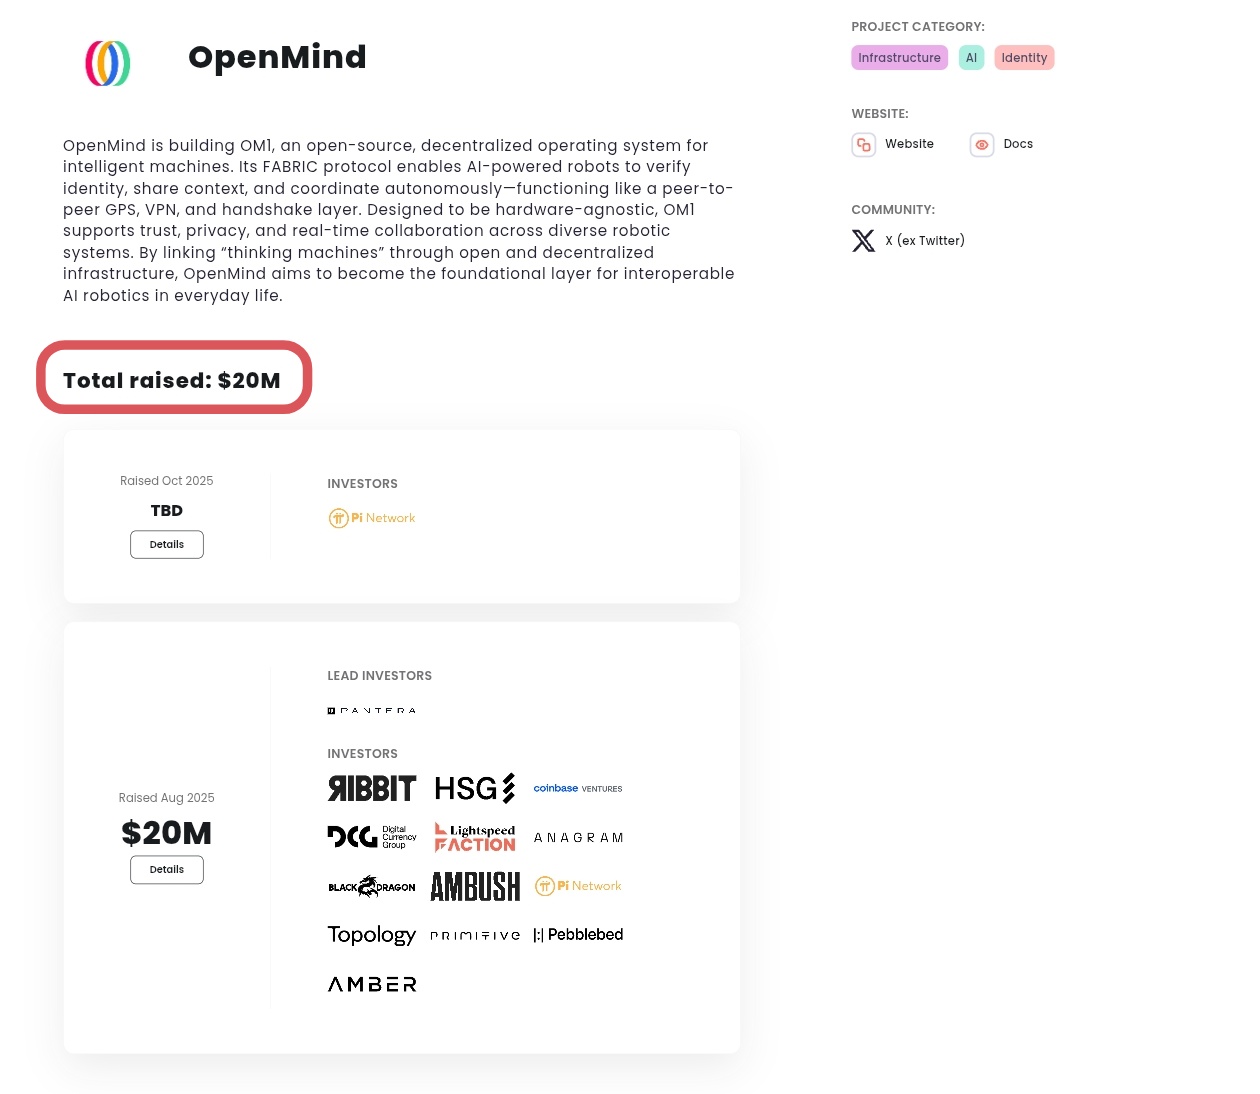
Task: Open the Docs eye icon
Action: (982, 145)
